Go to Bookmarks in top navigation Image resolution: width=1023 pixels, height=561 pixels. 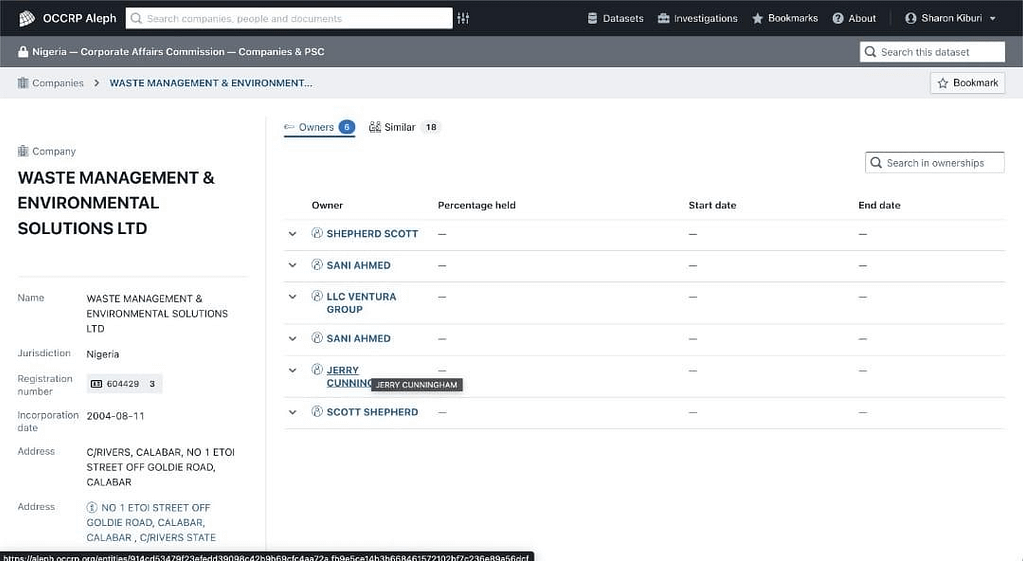(x=785, y=18)
